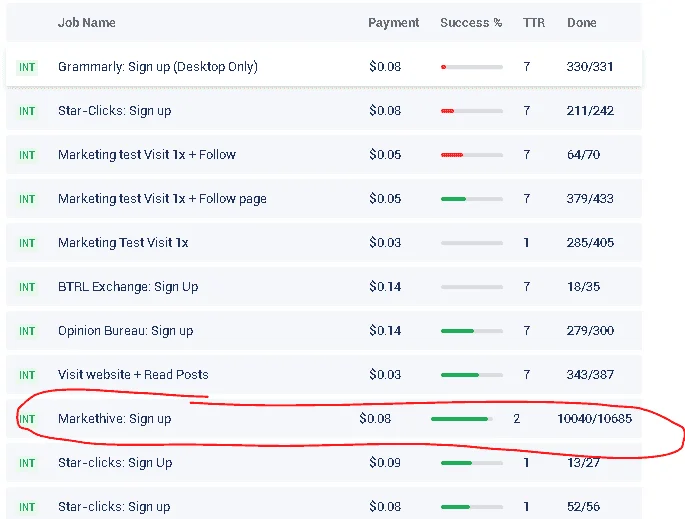Sort by the TTR column header

(533, 23)
